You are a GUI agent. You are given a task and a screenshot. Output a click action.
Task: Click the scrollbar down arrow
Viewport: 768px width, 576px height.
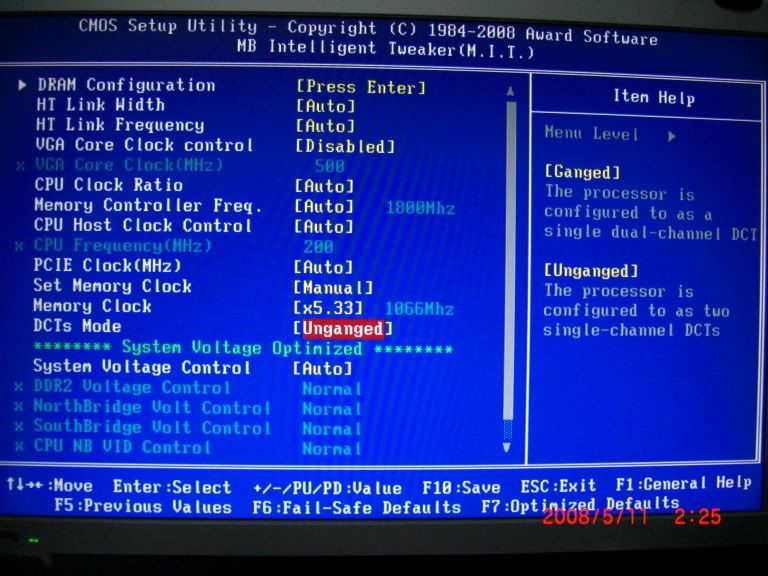(506, 447)
